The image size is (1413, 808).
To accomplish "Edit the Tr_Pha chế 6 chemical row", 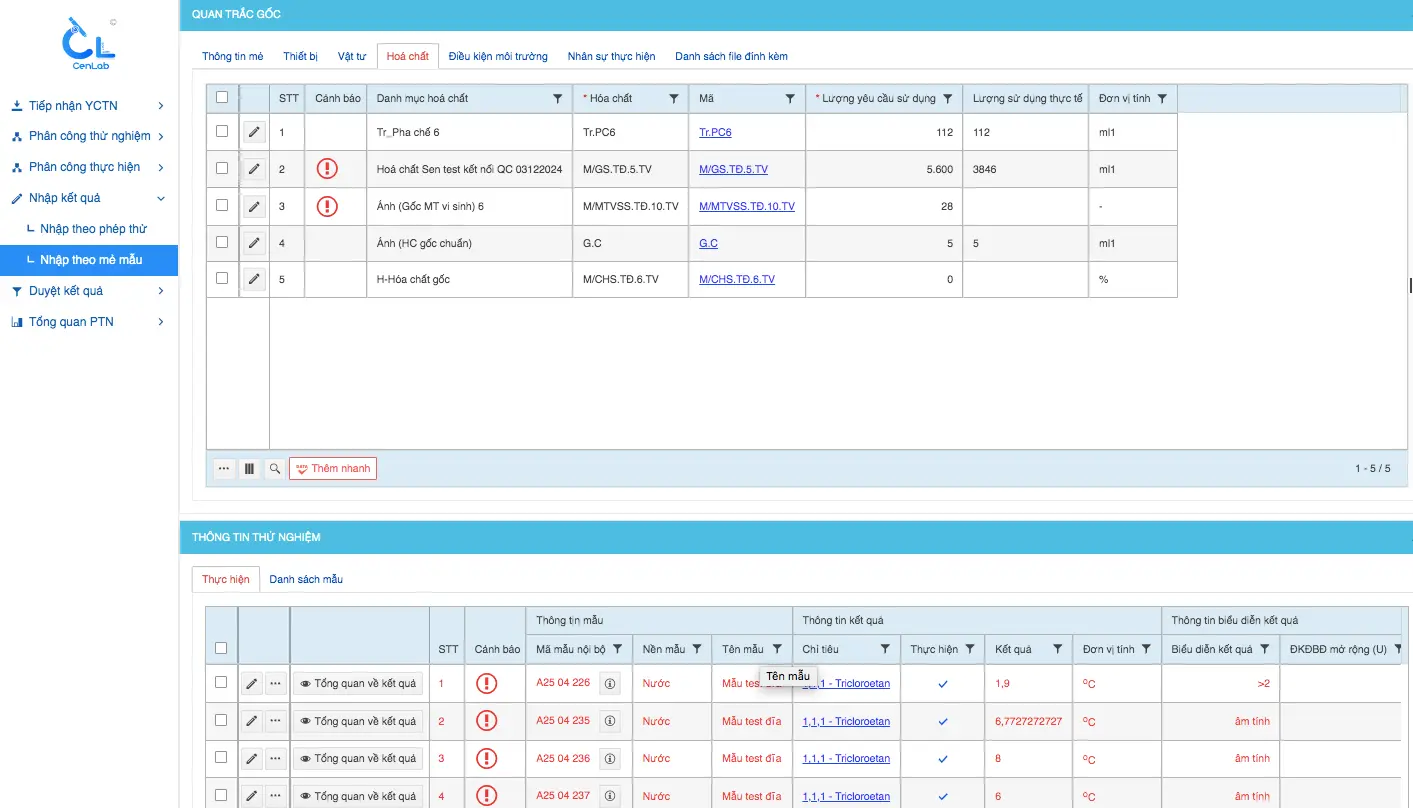I will pyautogui.click(x=254, y=132).
